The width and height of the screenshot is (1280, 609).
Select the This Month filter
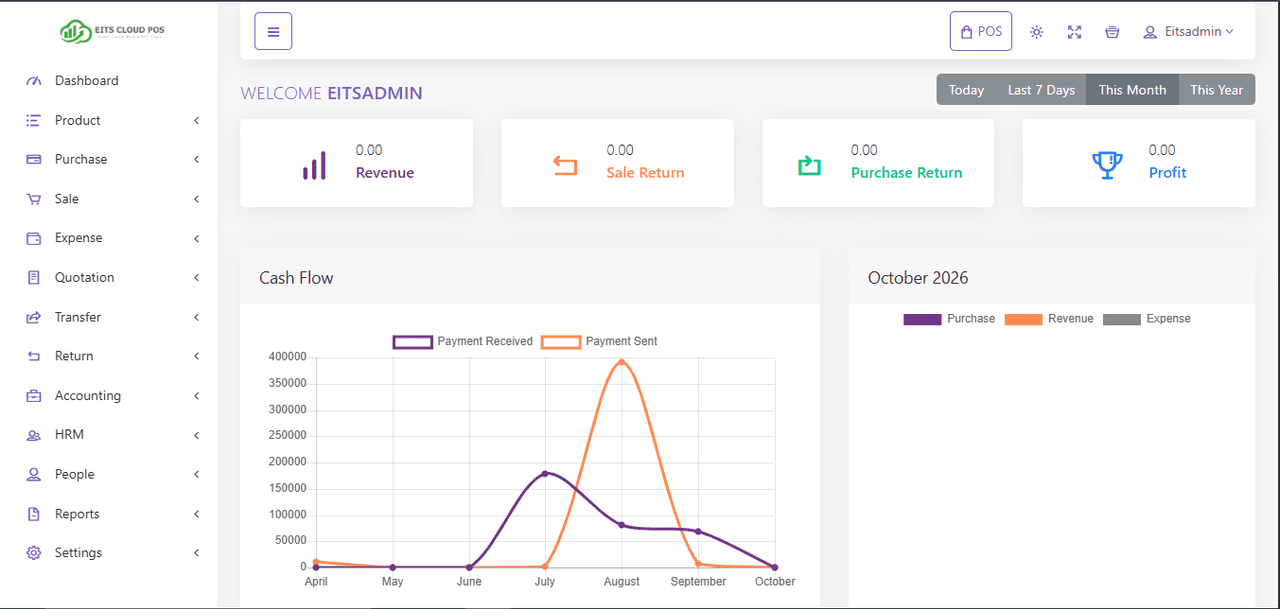point(1132,90)
